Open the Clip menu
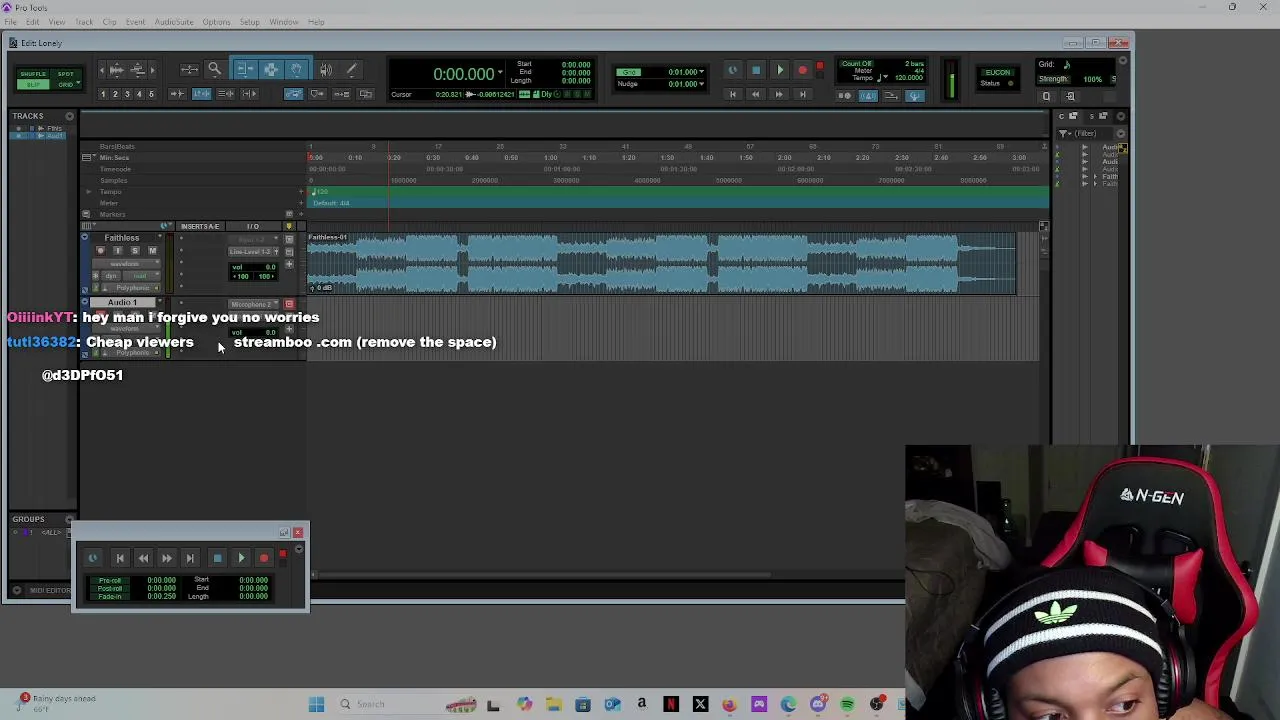 tap(109, 22)
